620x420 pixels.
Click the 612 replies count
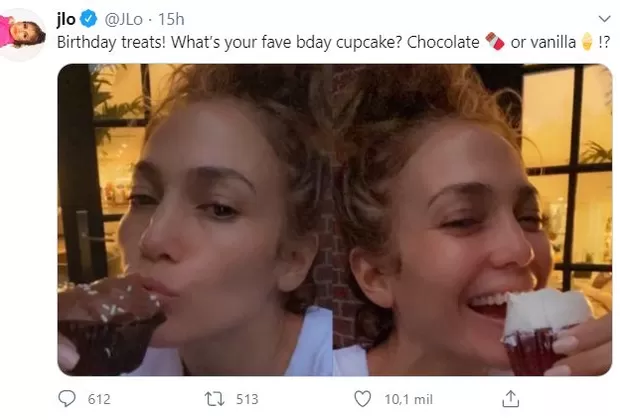(x=99, y=399)
